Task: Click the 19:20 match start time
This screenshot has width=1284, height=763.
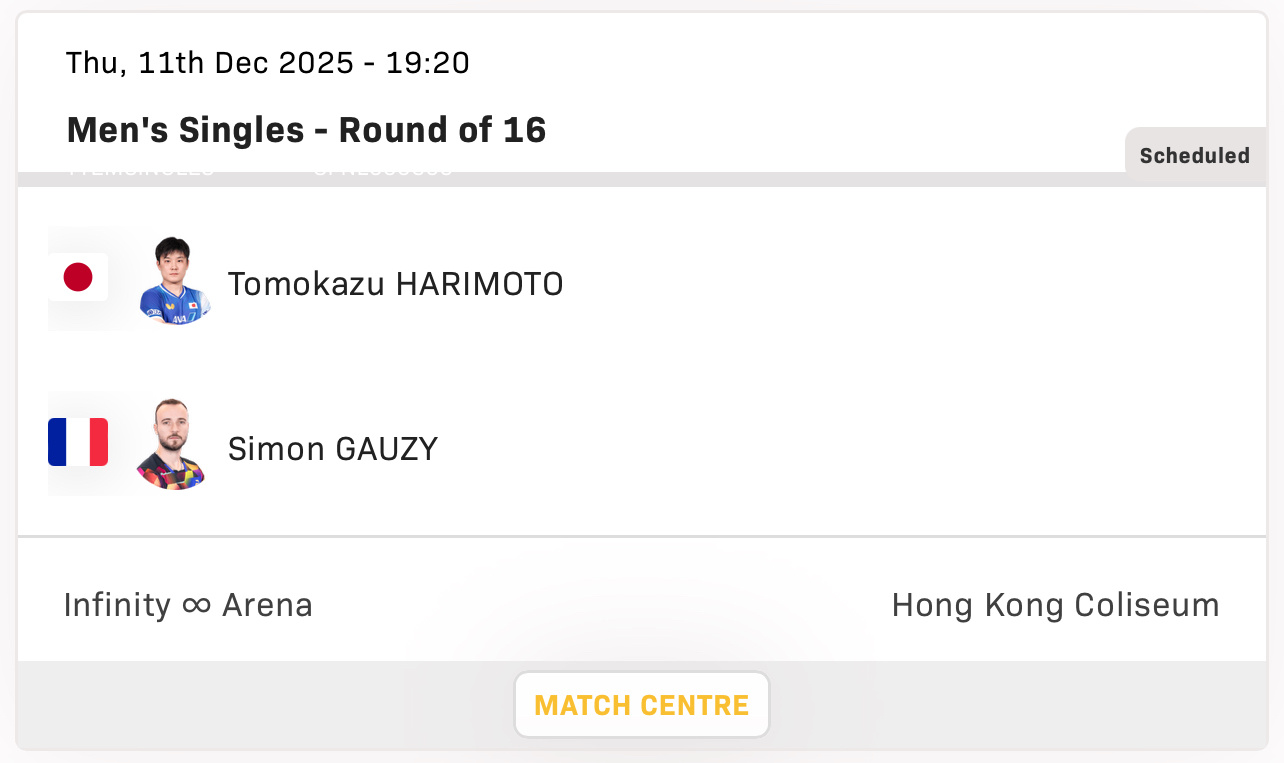Action: coord(429,63)
